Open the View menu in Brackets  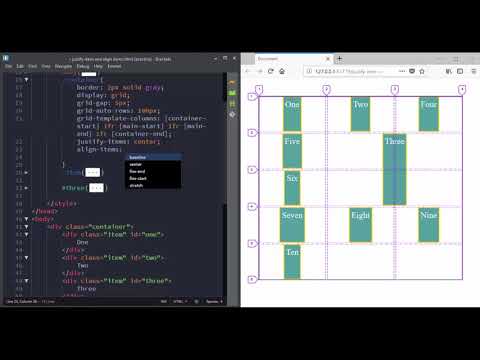pyautogui.click(x=46, y=66)
